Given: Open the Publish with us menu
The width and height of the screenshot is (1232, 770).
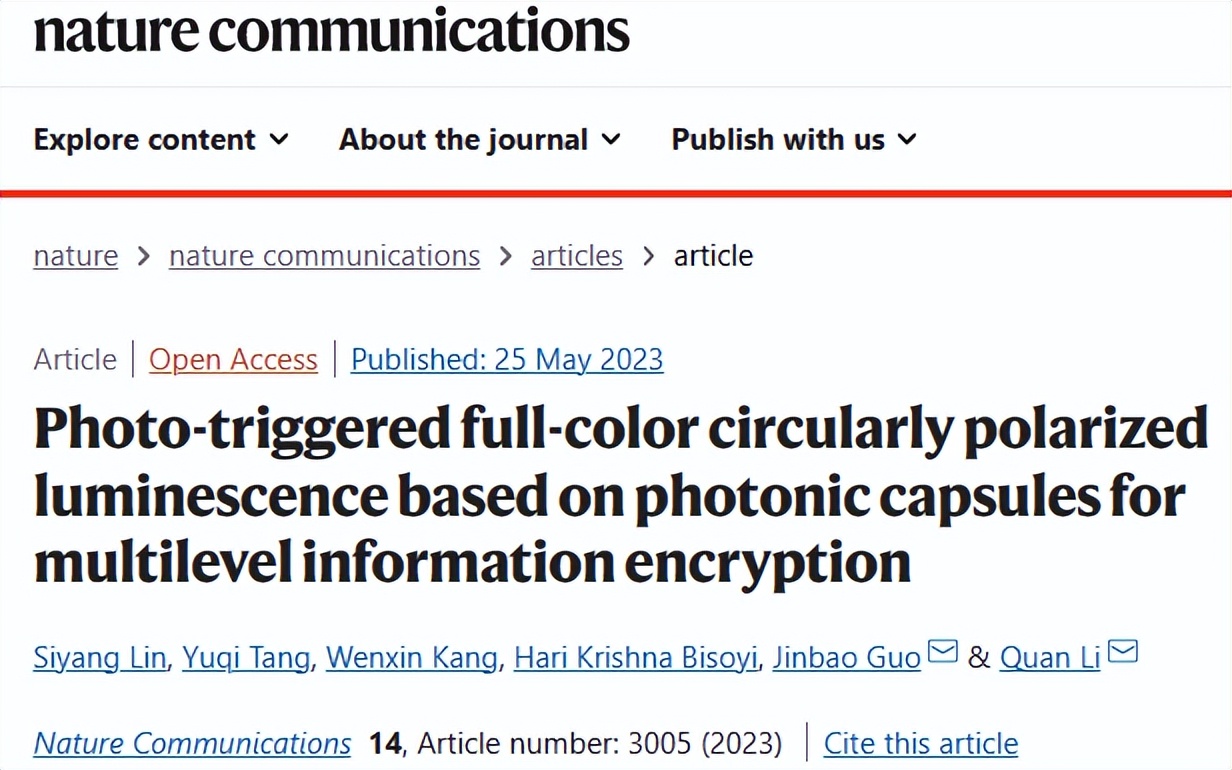Looking at the screenshot, I should tap(778, 139).
